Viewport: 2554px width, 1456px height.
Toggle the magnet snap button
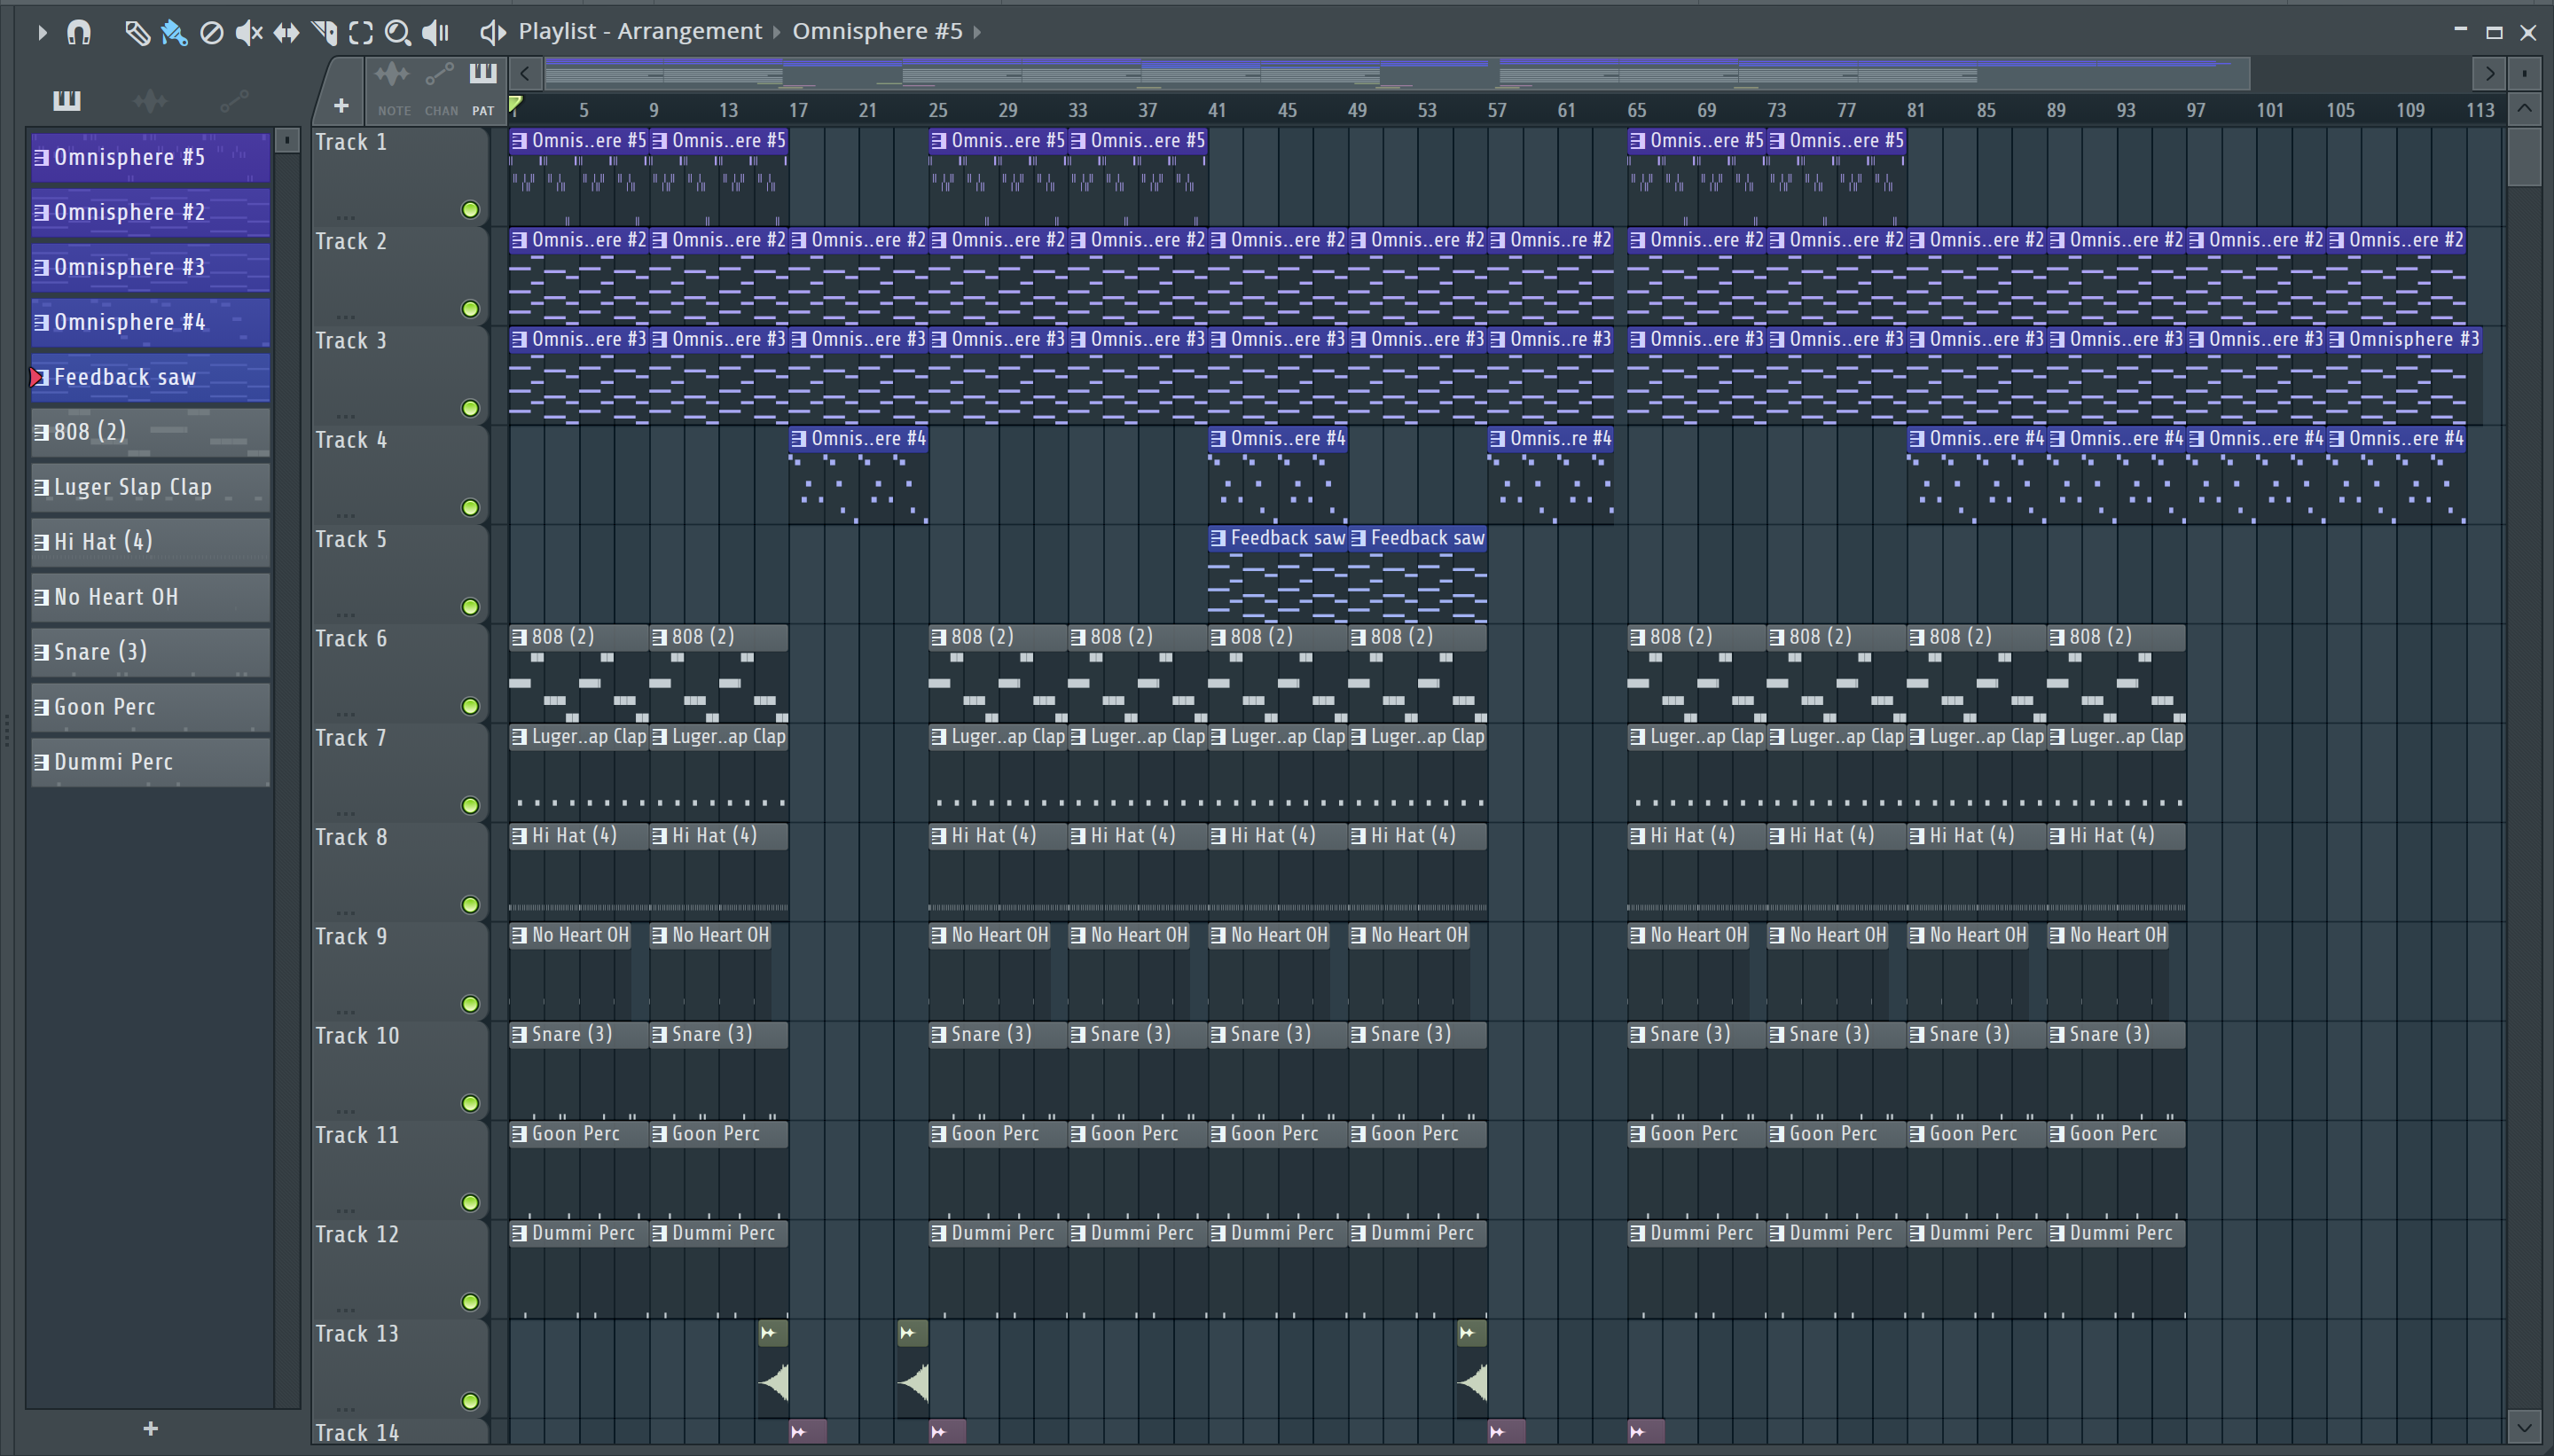[x=79, y=32]
